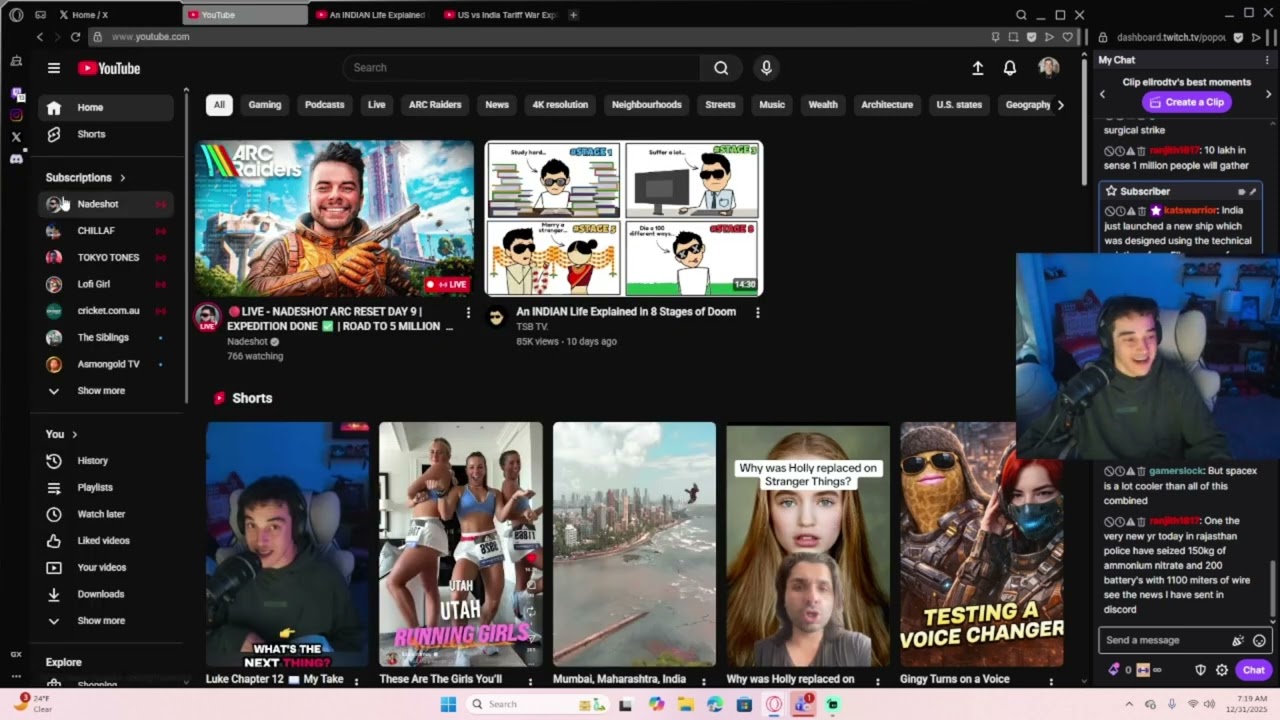
Task: Click the YouTube search input field
Action: click(x=522, y=68)
